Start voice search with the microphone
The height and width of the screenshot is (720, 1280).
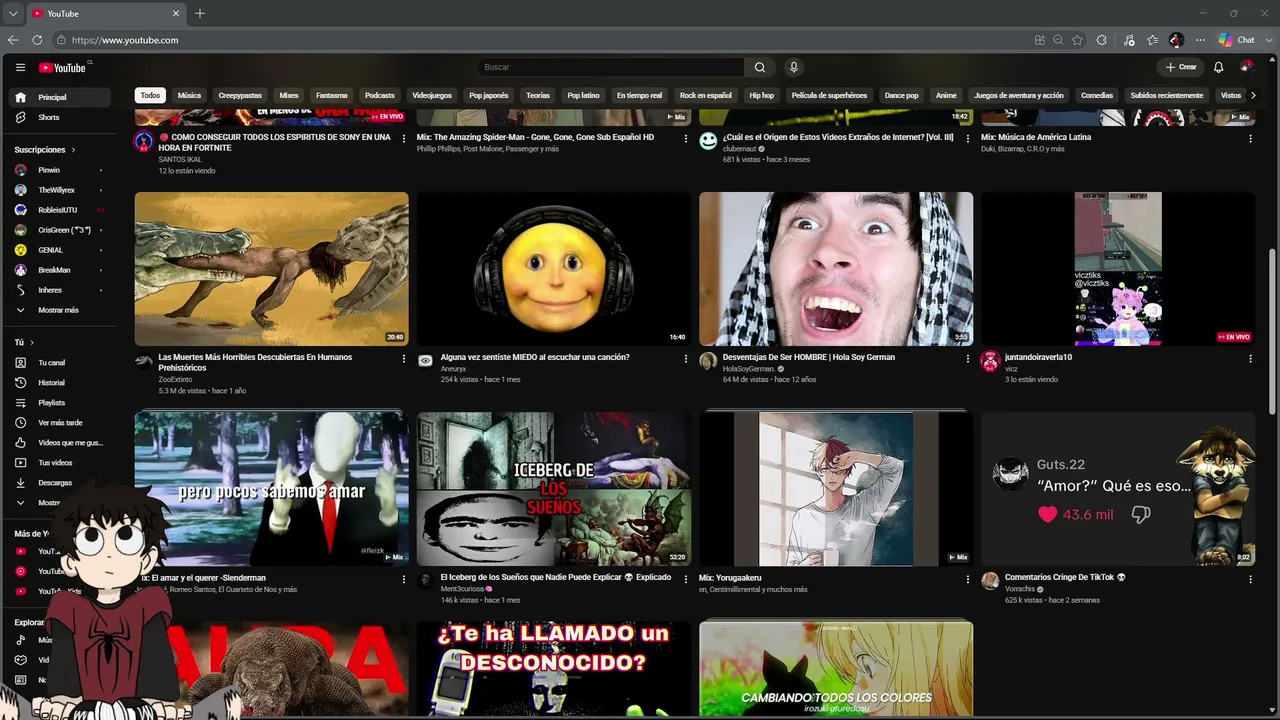coord(794,67)
